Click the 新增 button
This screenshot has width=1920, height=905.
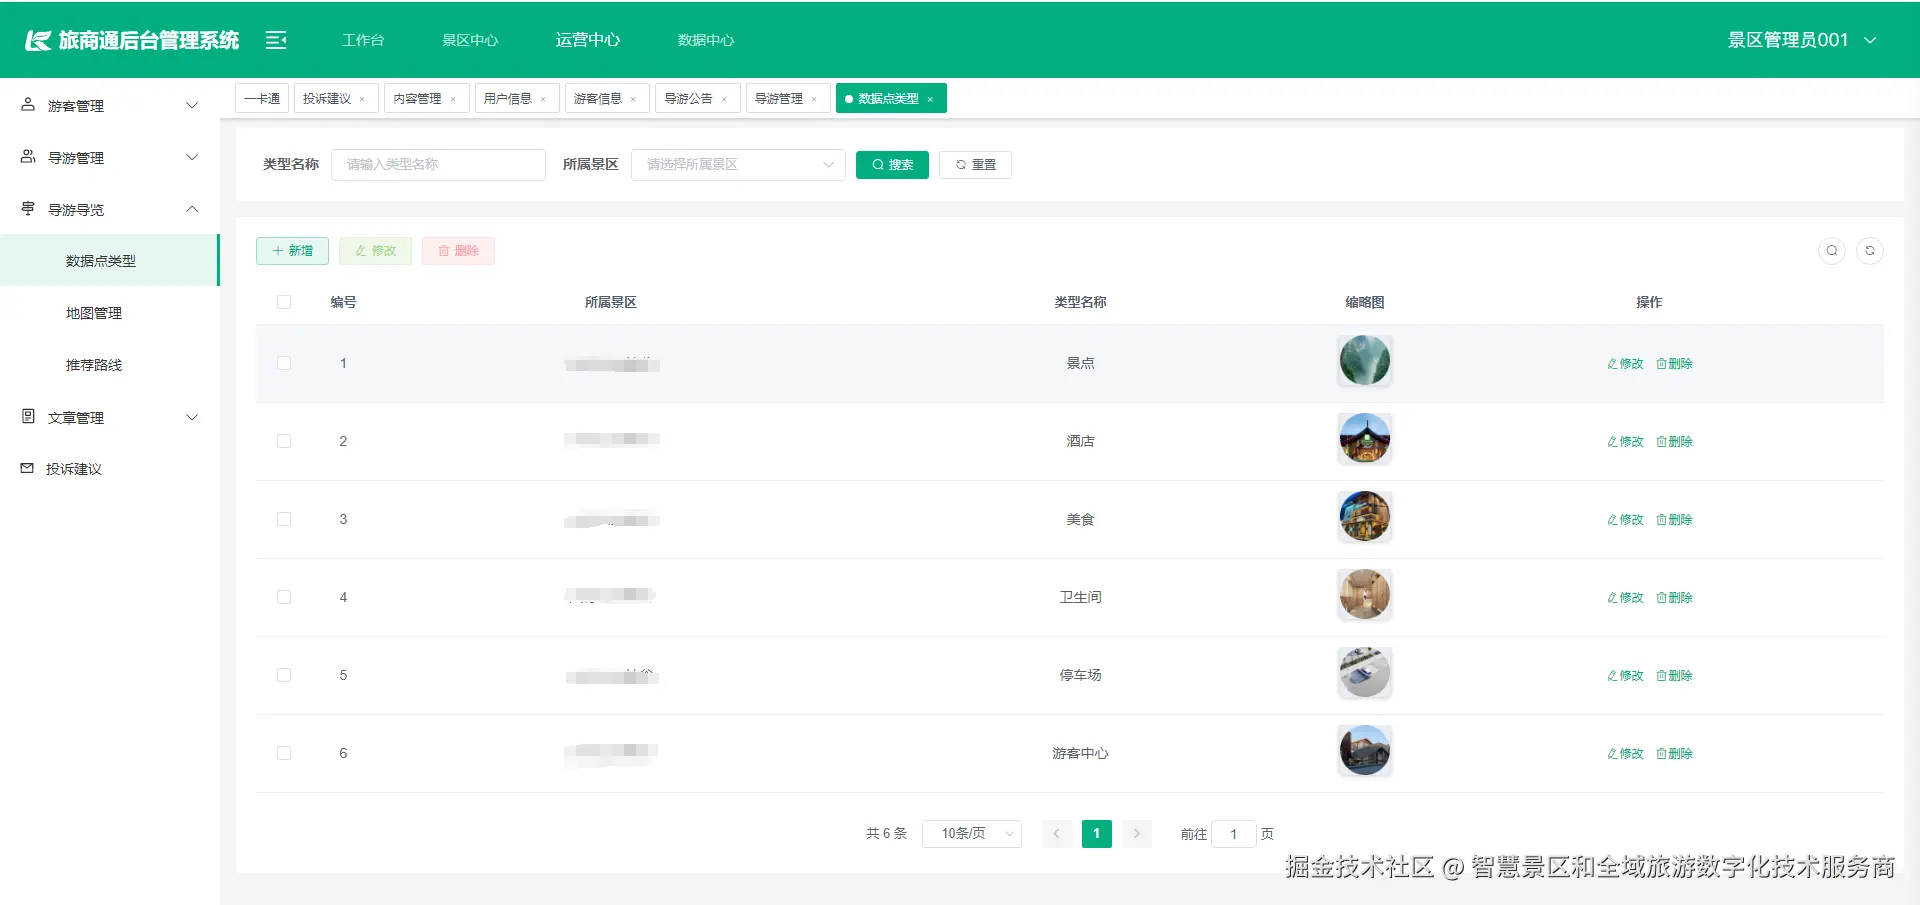click(x=292, y=251)
